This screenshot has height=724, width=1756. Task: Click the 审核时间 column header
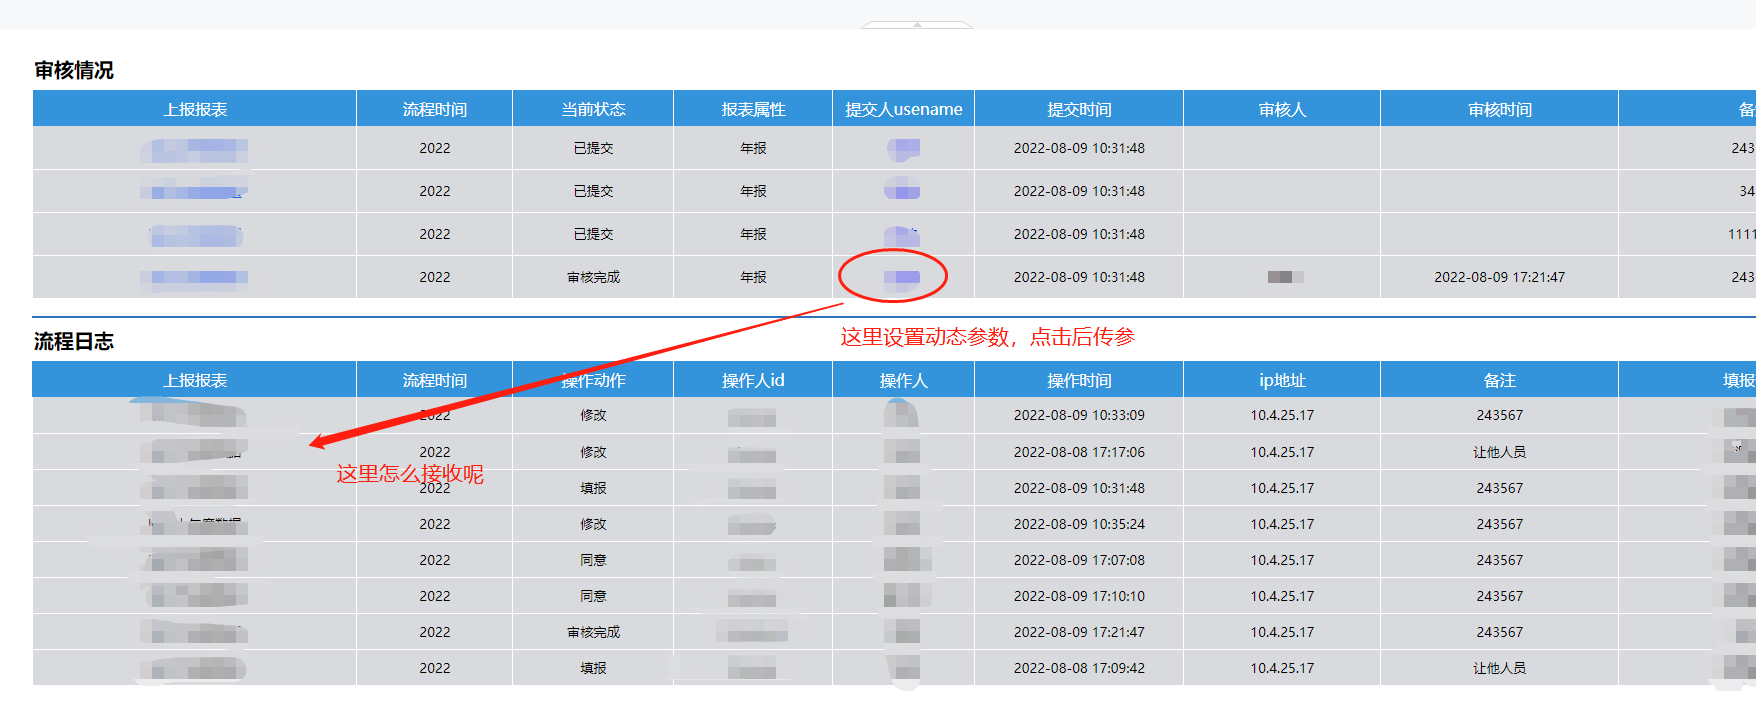pos(1499,109)
